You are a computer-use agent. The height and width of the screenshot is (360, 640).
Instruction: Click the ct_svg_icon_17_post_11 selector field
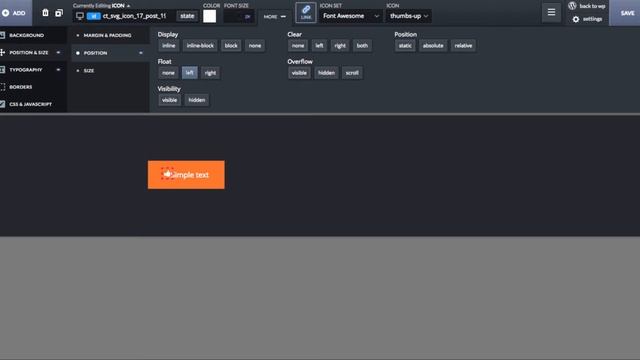tap(134, 16)
